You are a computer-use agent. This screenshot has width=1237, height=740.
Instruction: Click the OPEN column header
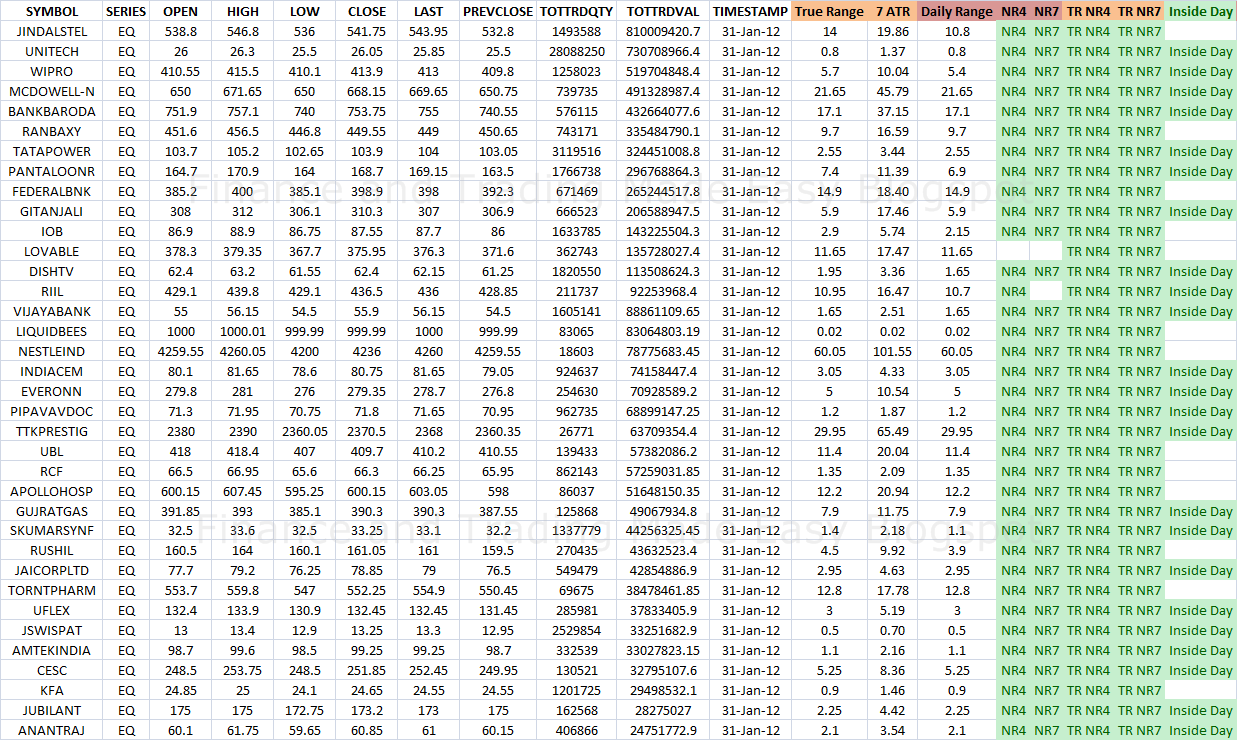pyautogui.click(x=180, y=11)
